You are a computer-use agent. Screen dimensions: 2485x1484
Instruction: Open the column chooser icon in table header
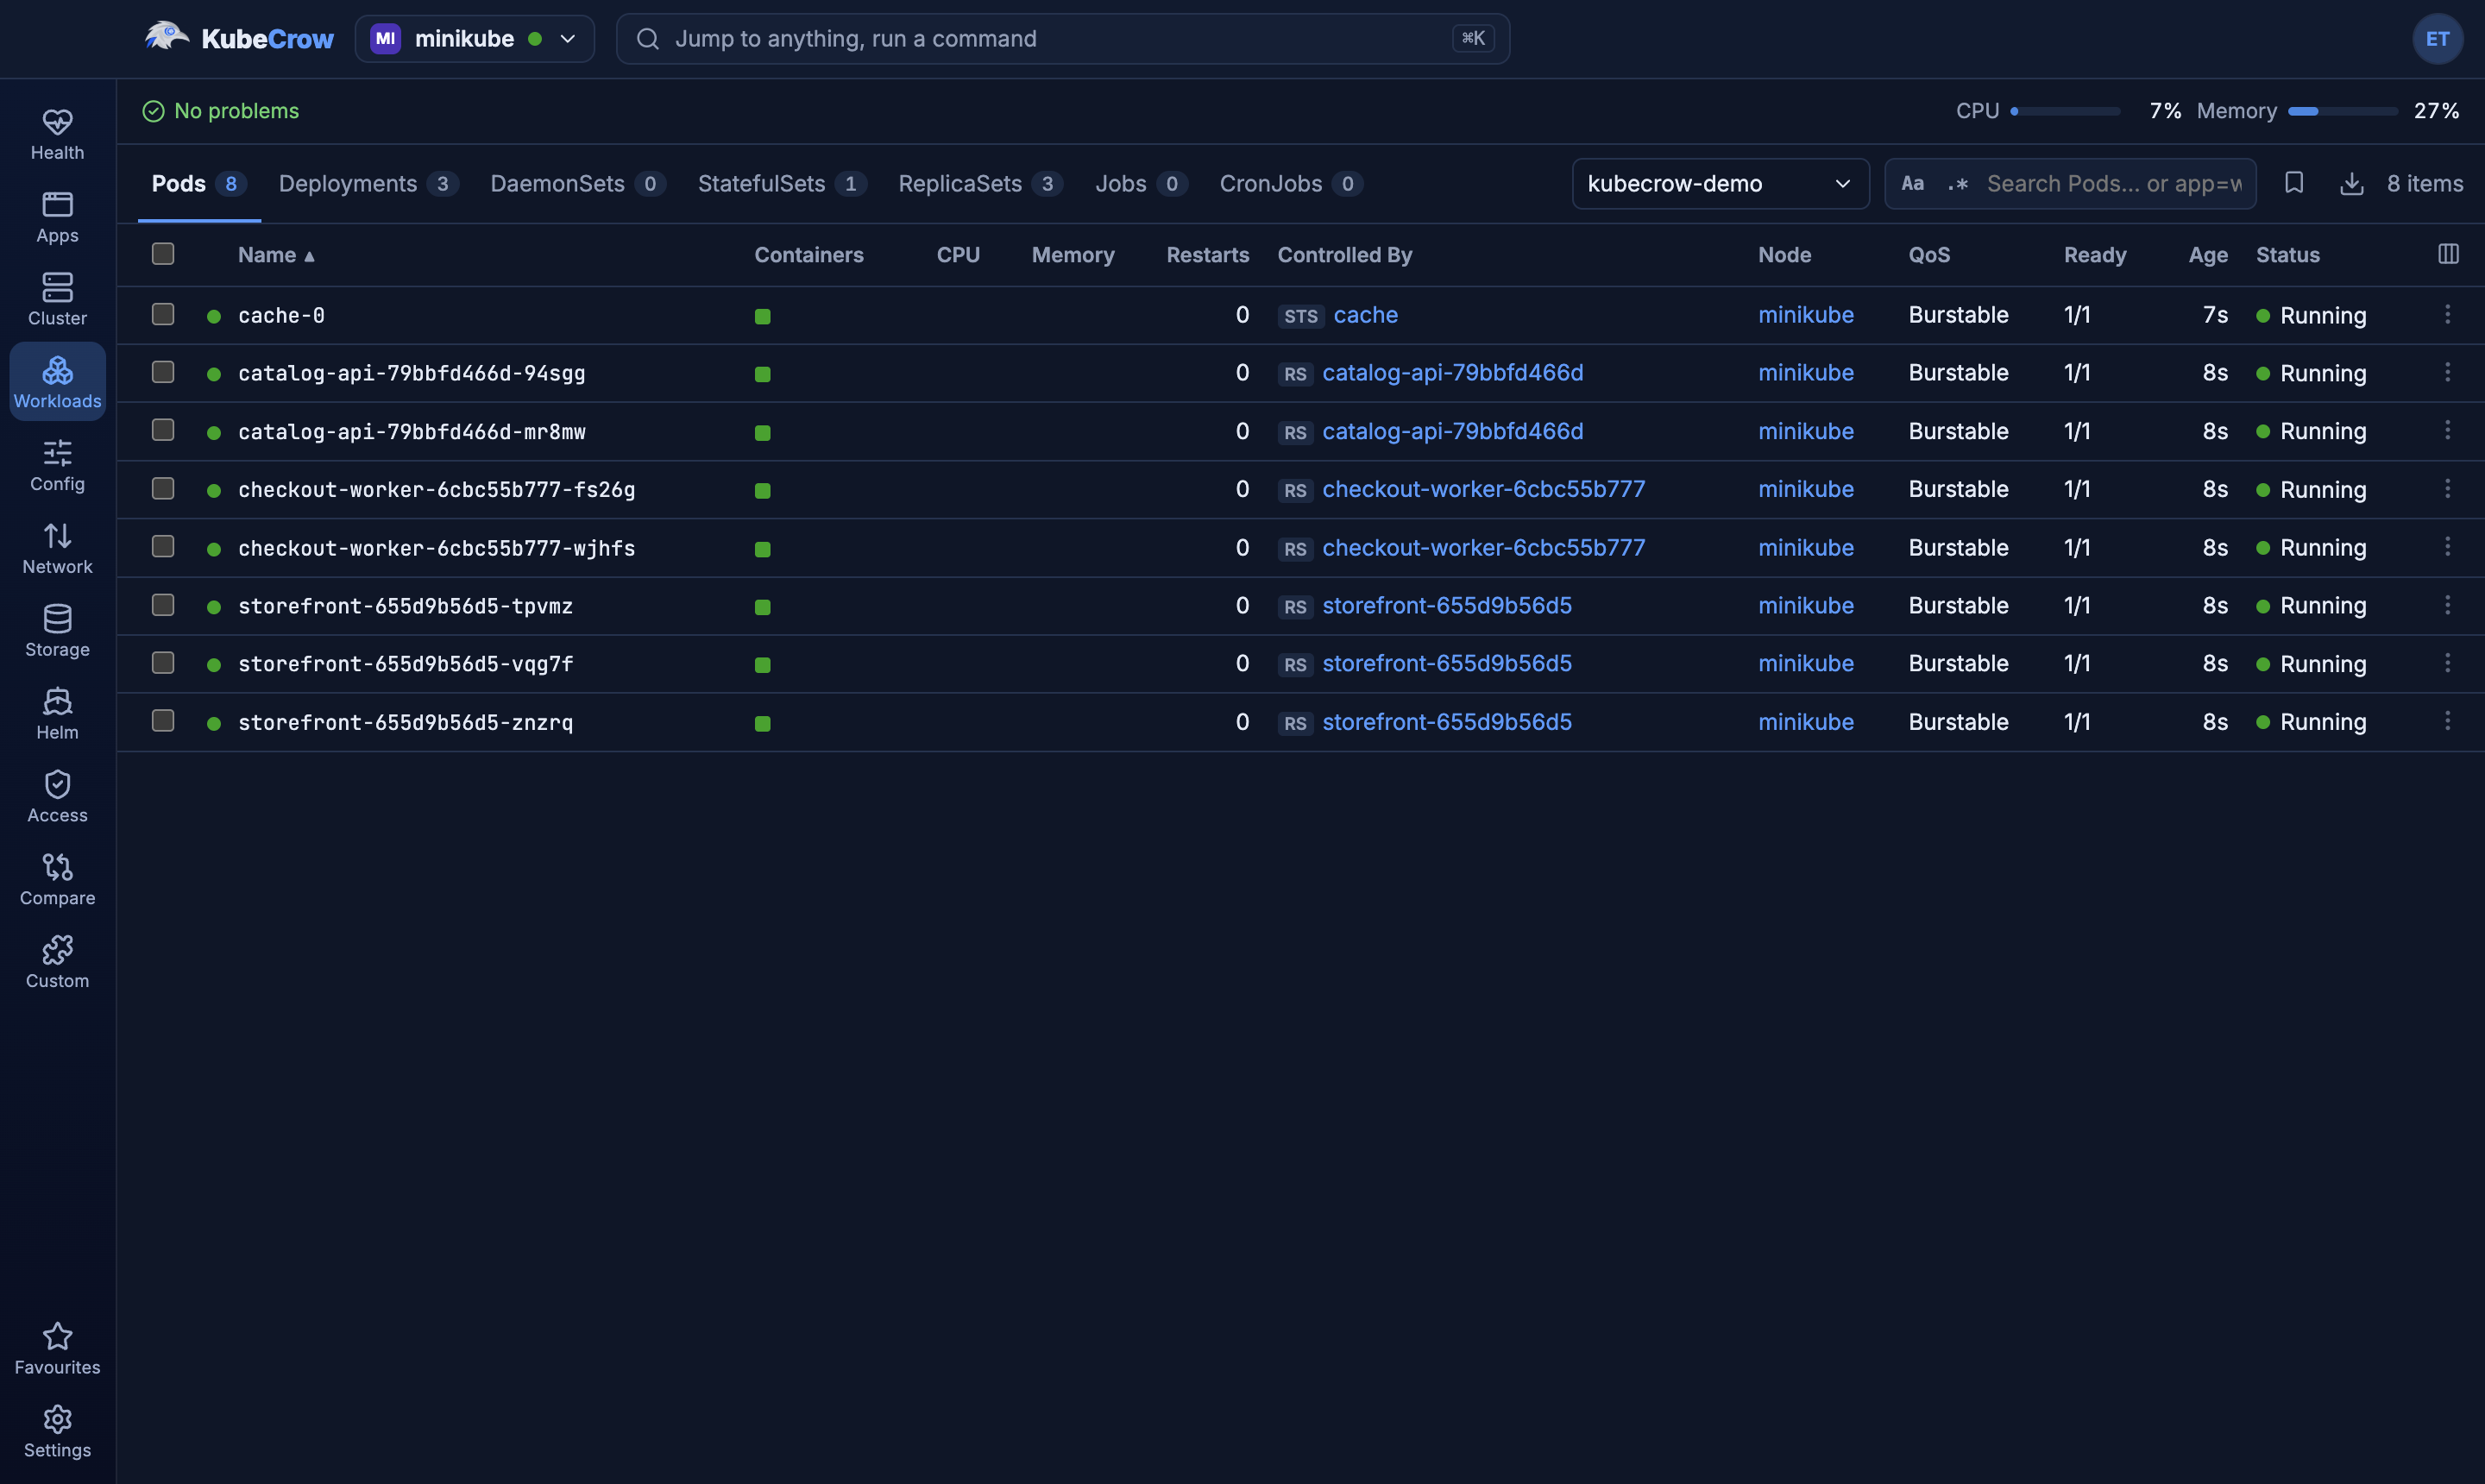pyautogui.click(x=2448, y=254)
